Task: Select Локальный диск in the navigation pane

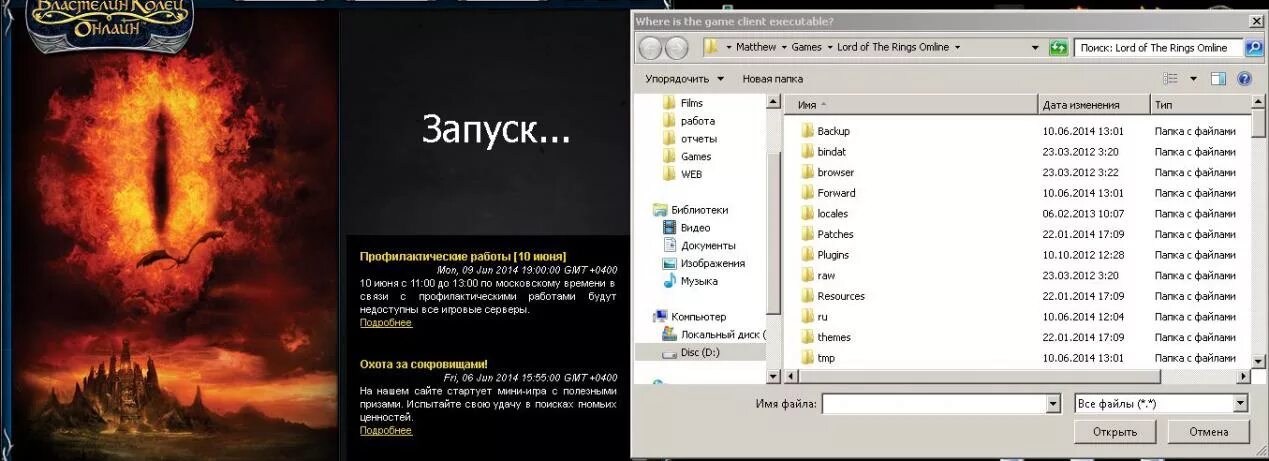Action: (714, 335)
